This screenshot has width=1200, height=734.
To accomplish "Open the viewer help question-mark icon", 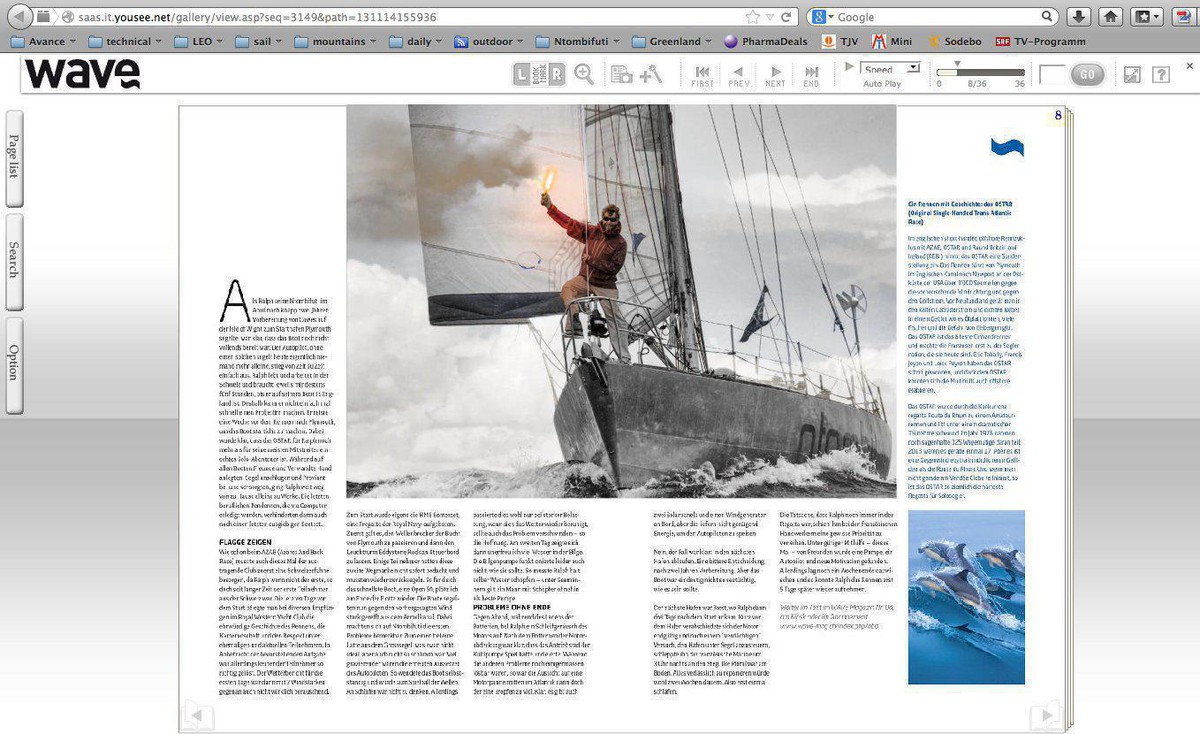I will (1161, 74).
